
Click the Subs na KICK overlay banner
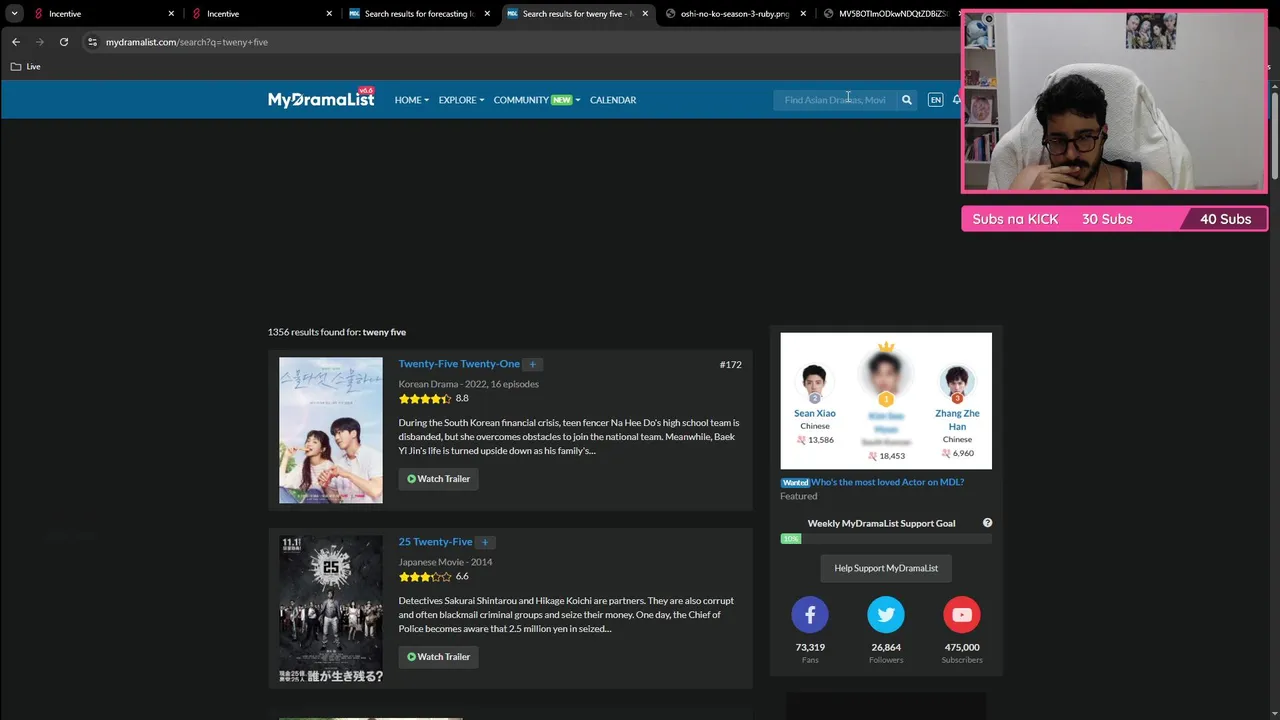pos(1115,219)
